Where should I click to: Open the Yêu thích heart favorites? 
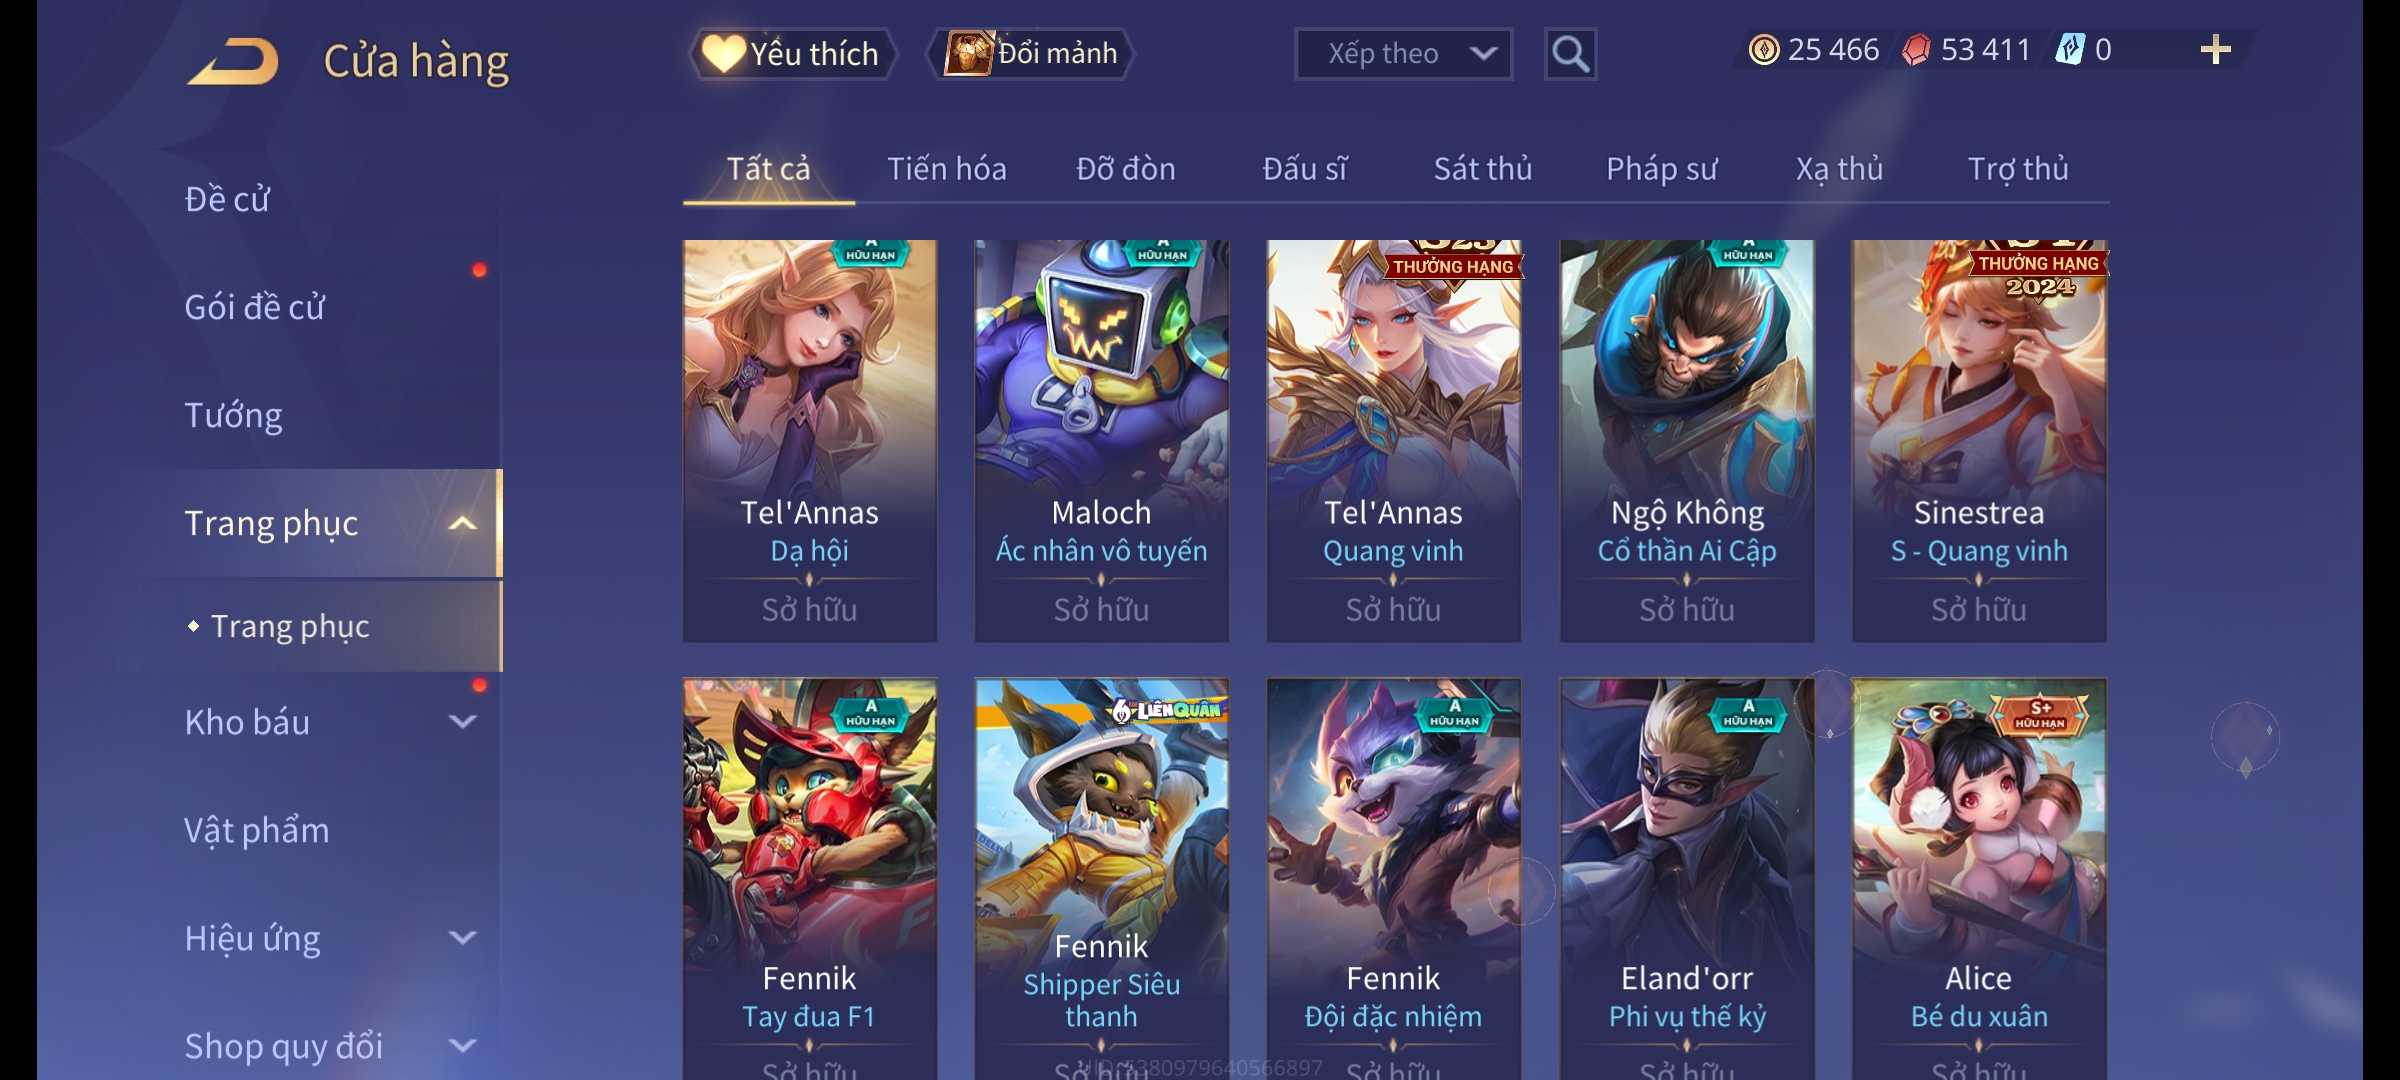(791, 54)
